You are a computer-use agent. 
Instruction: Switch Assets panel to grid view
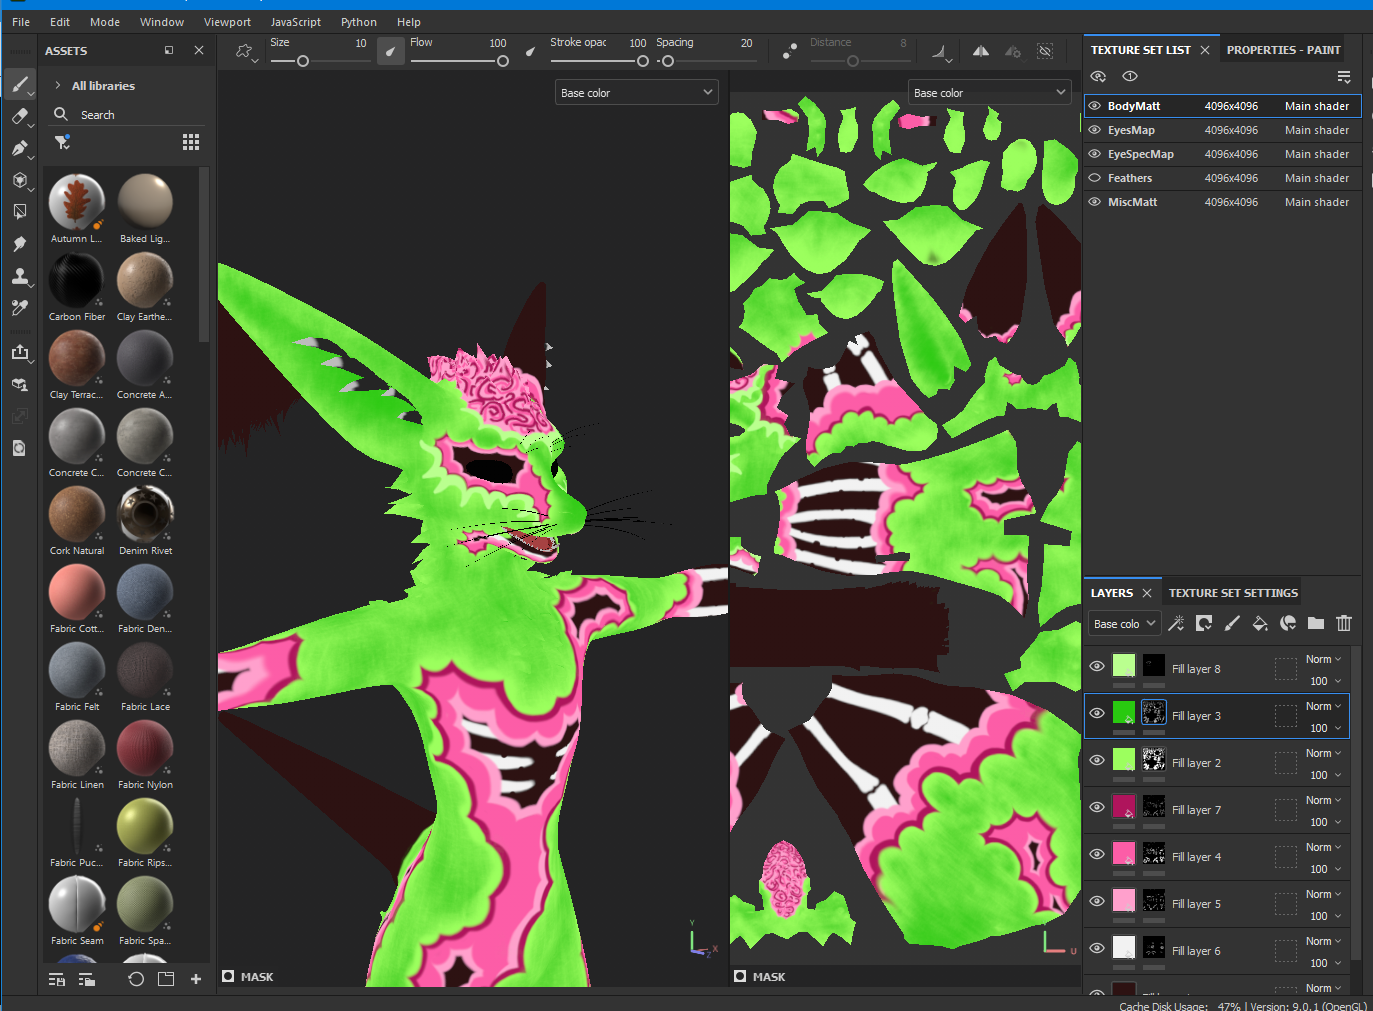coord(191,142)
